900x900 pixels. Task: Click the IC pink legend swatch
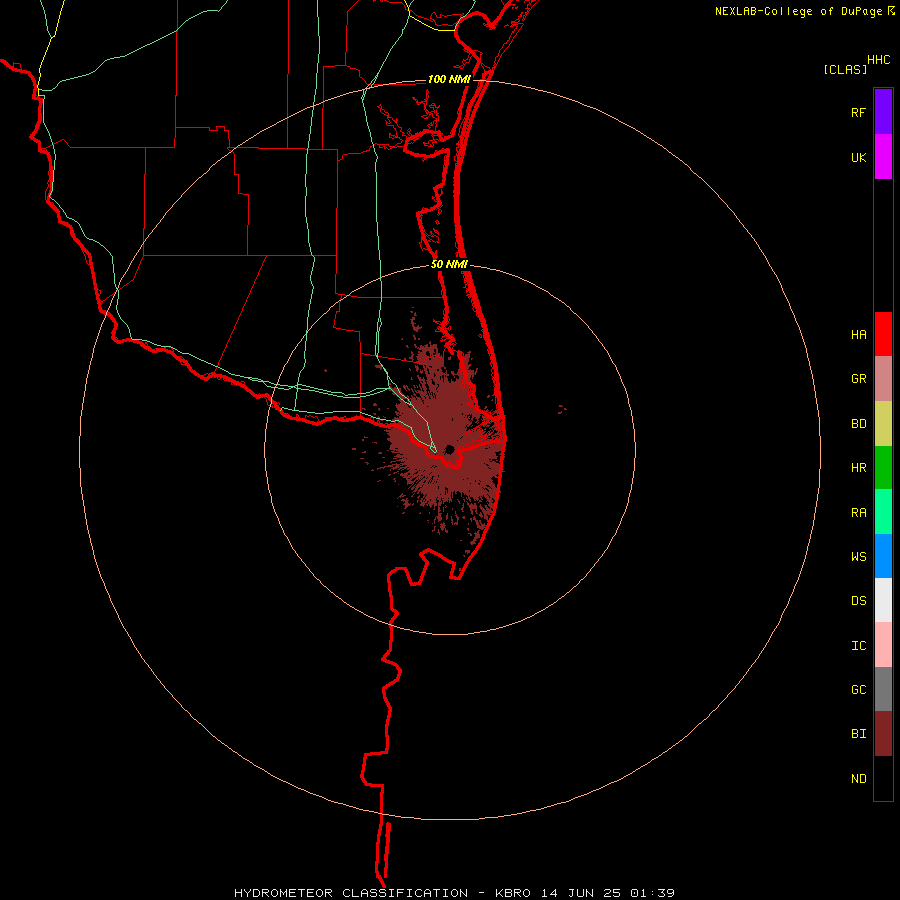pos(883,645)
